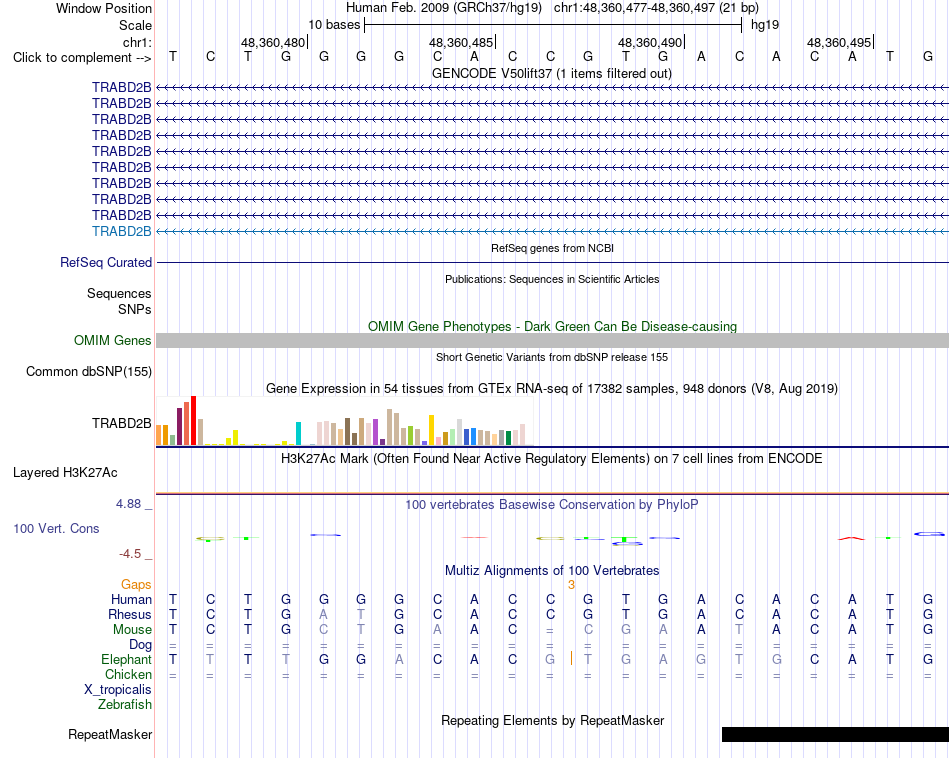Click the -4.5 PhyloP lower scale value
Image resolution: width=950 pixels, height=758 pixels.
[130, 554]
